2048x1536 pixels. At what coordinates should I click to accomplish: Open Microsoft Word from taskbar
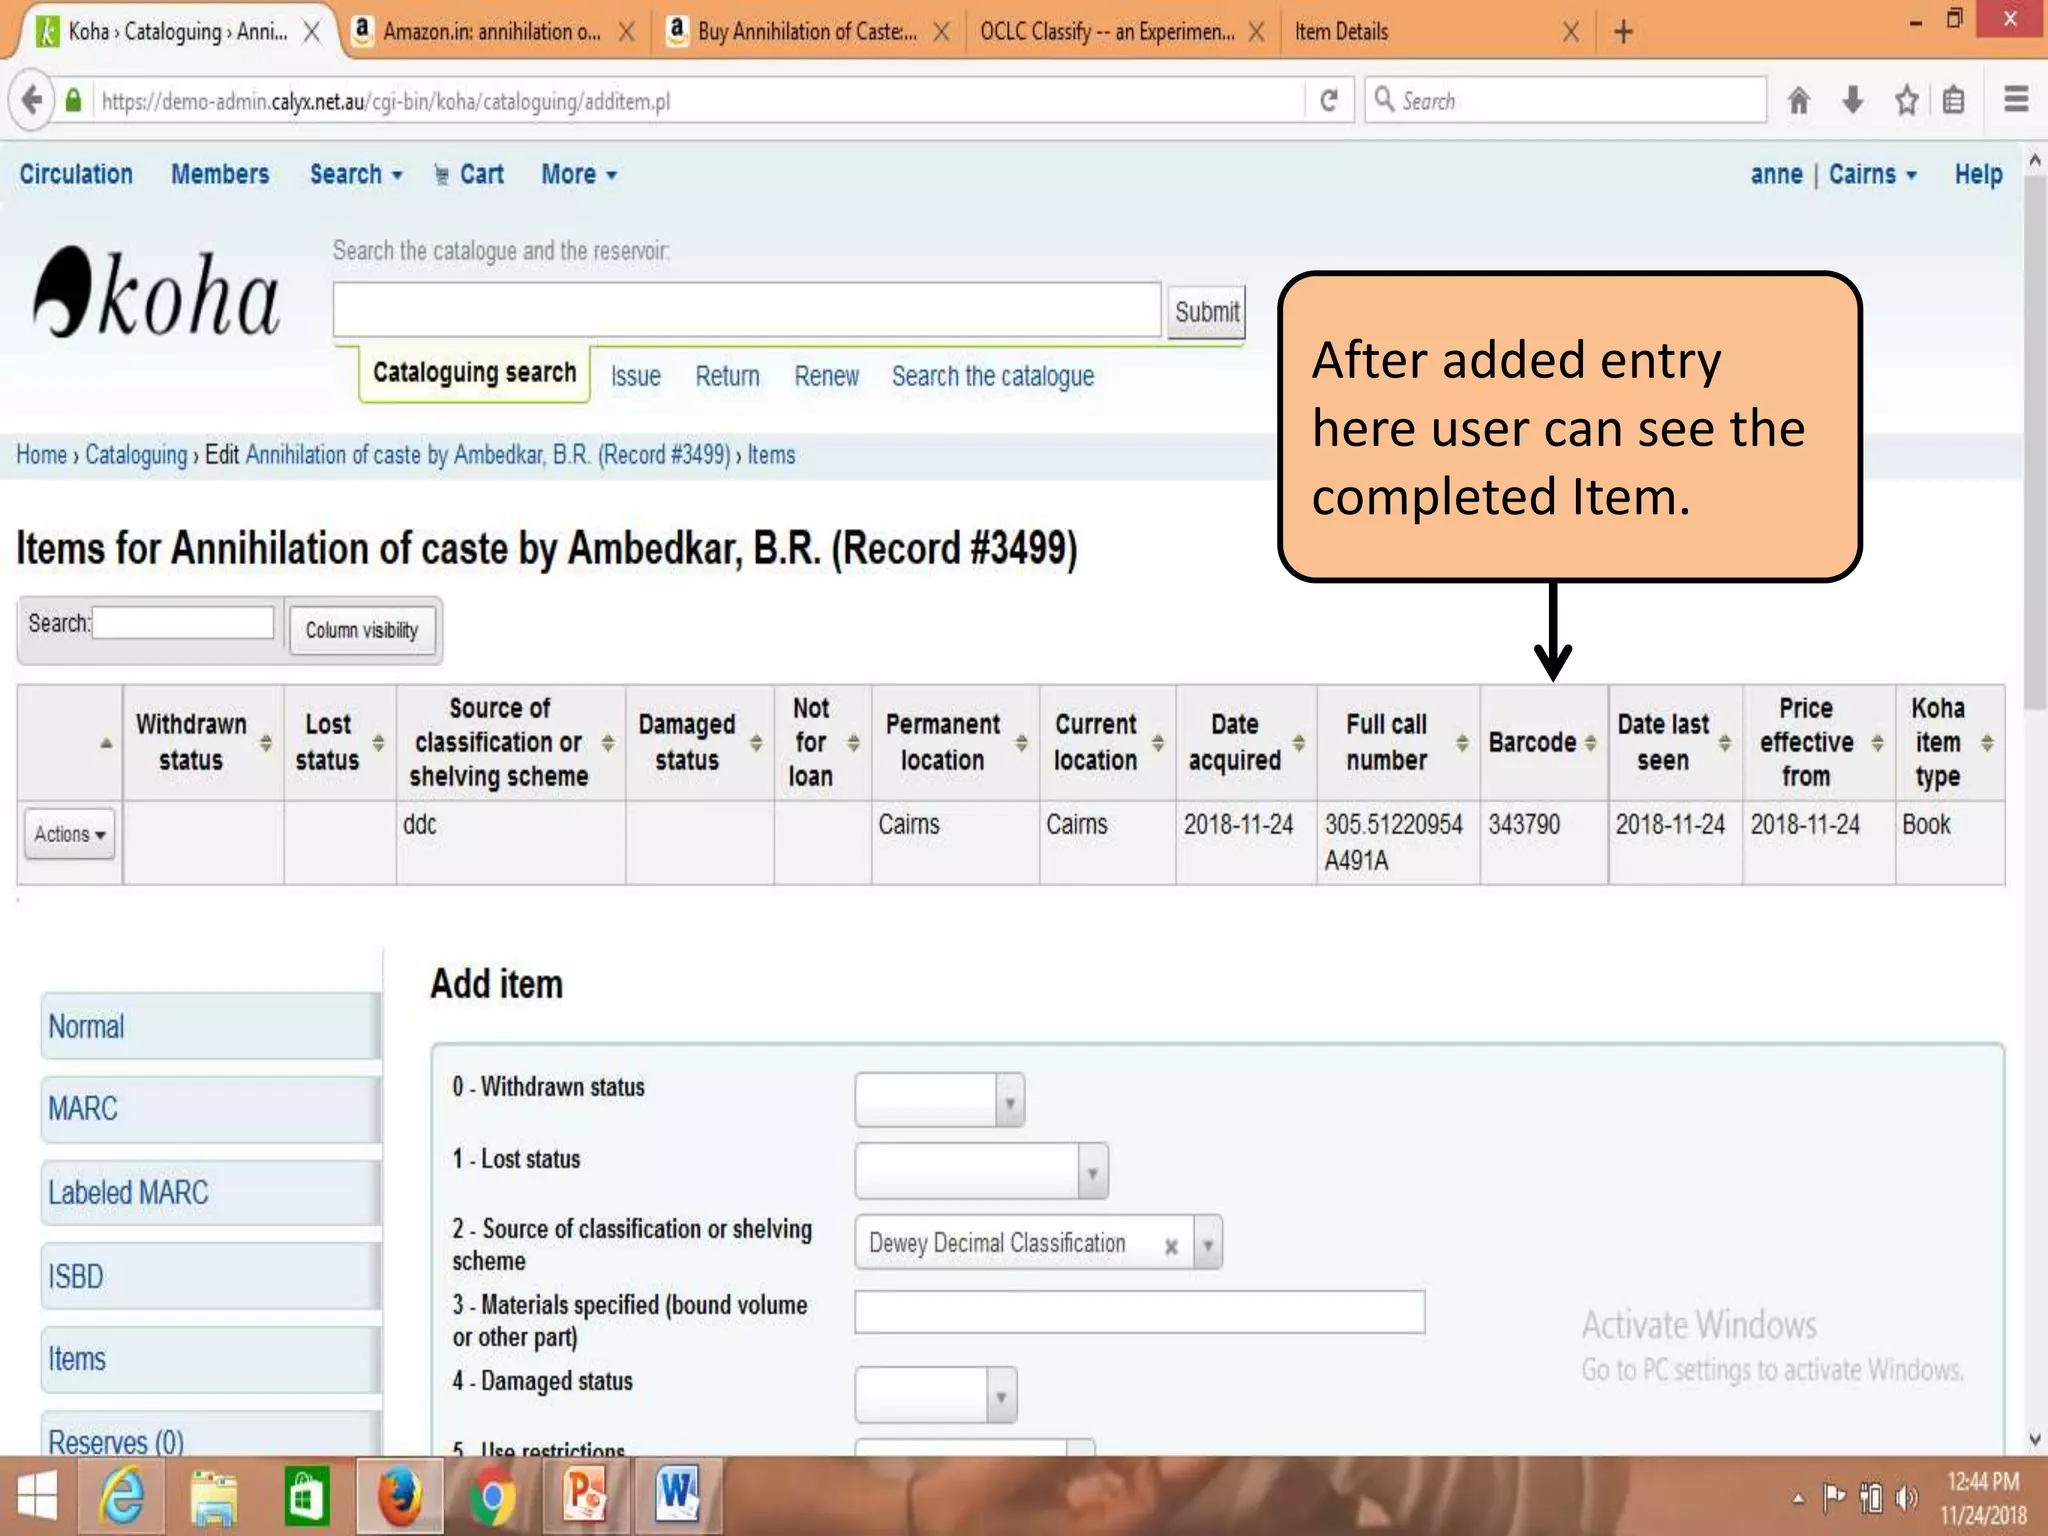677,1497
